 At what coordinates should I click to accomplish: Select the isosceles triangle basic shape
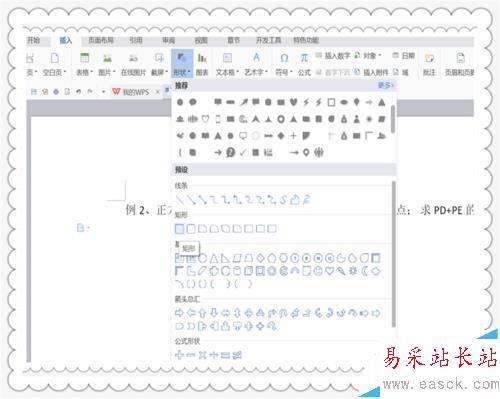point(214,258)
